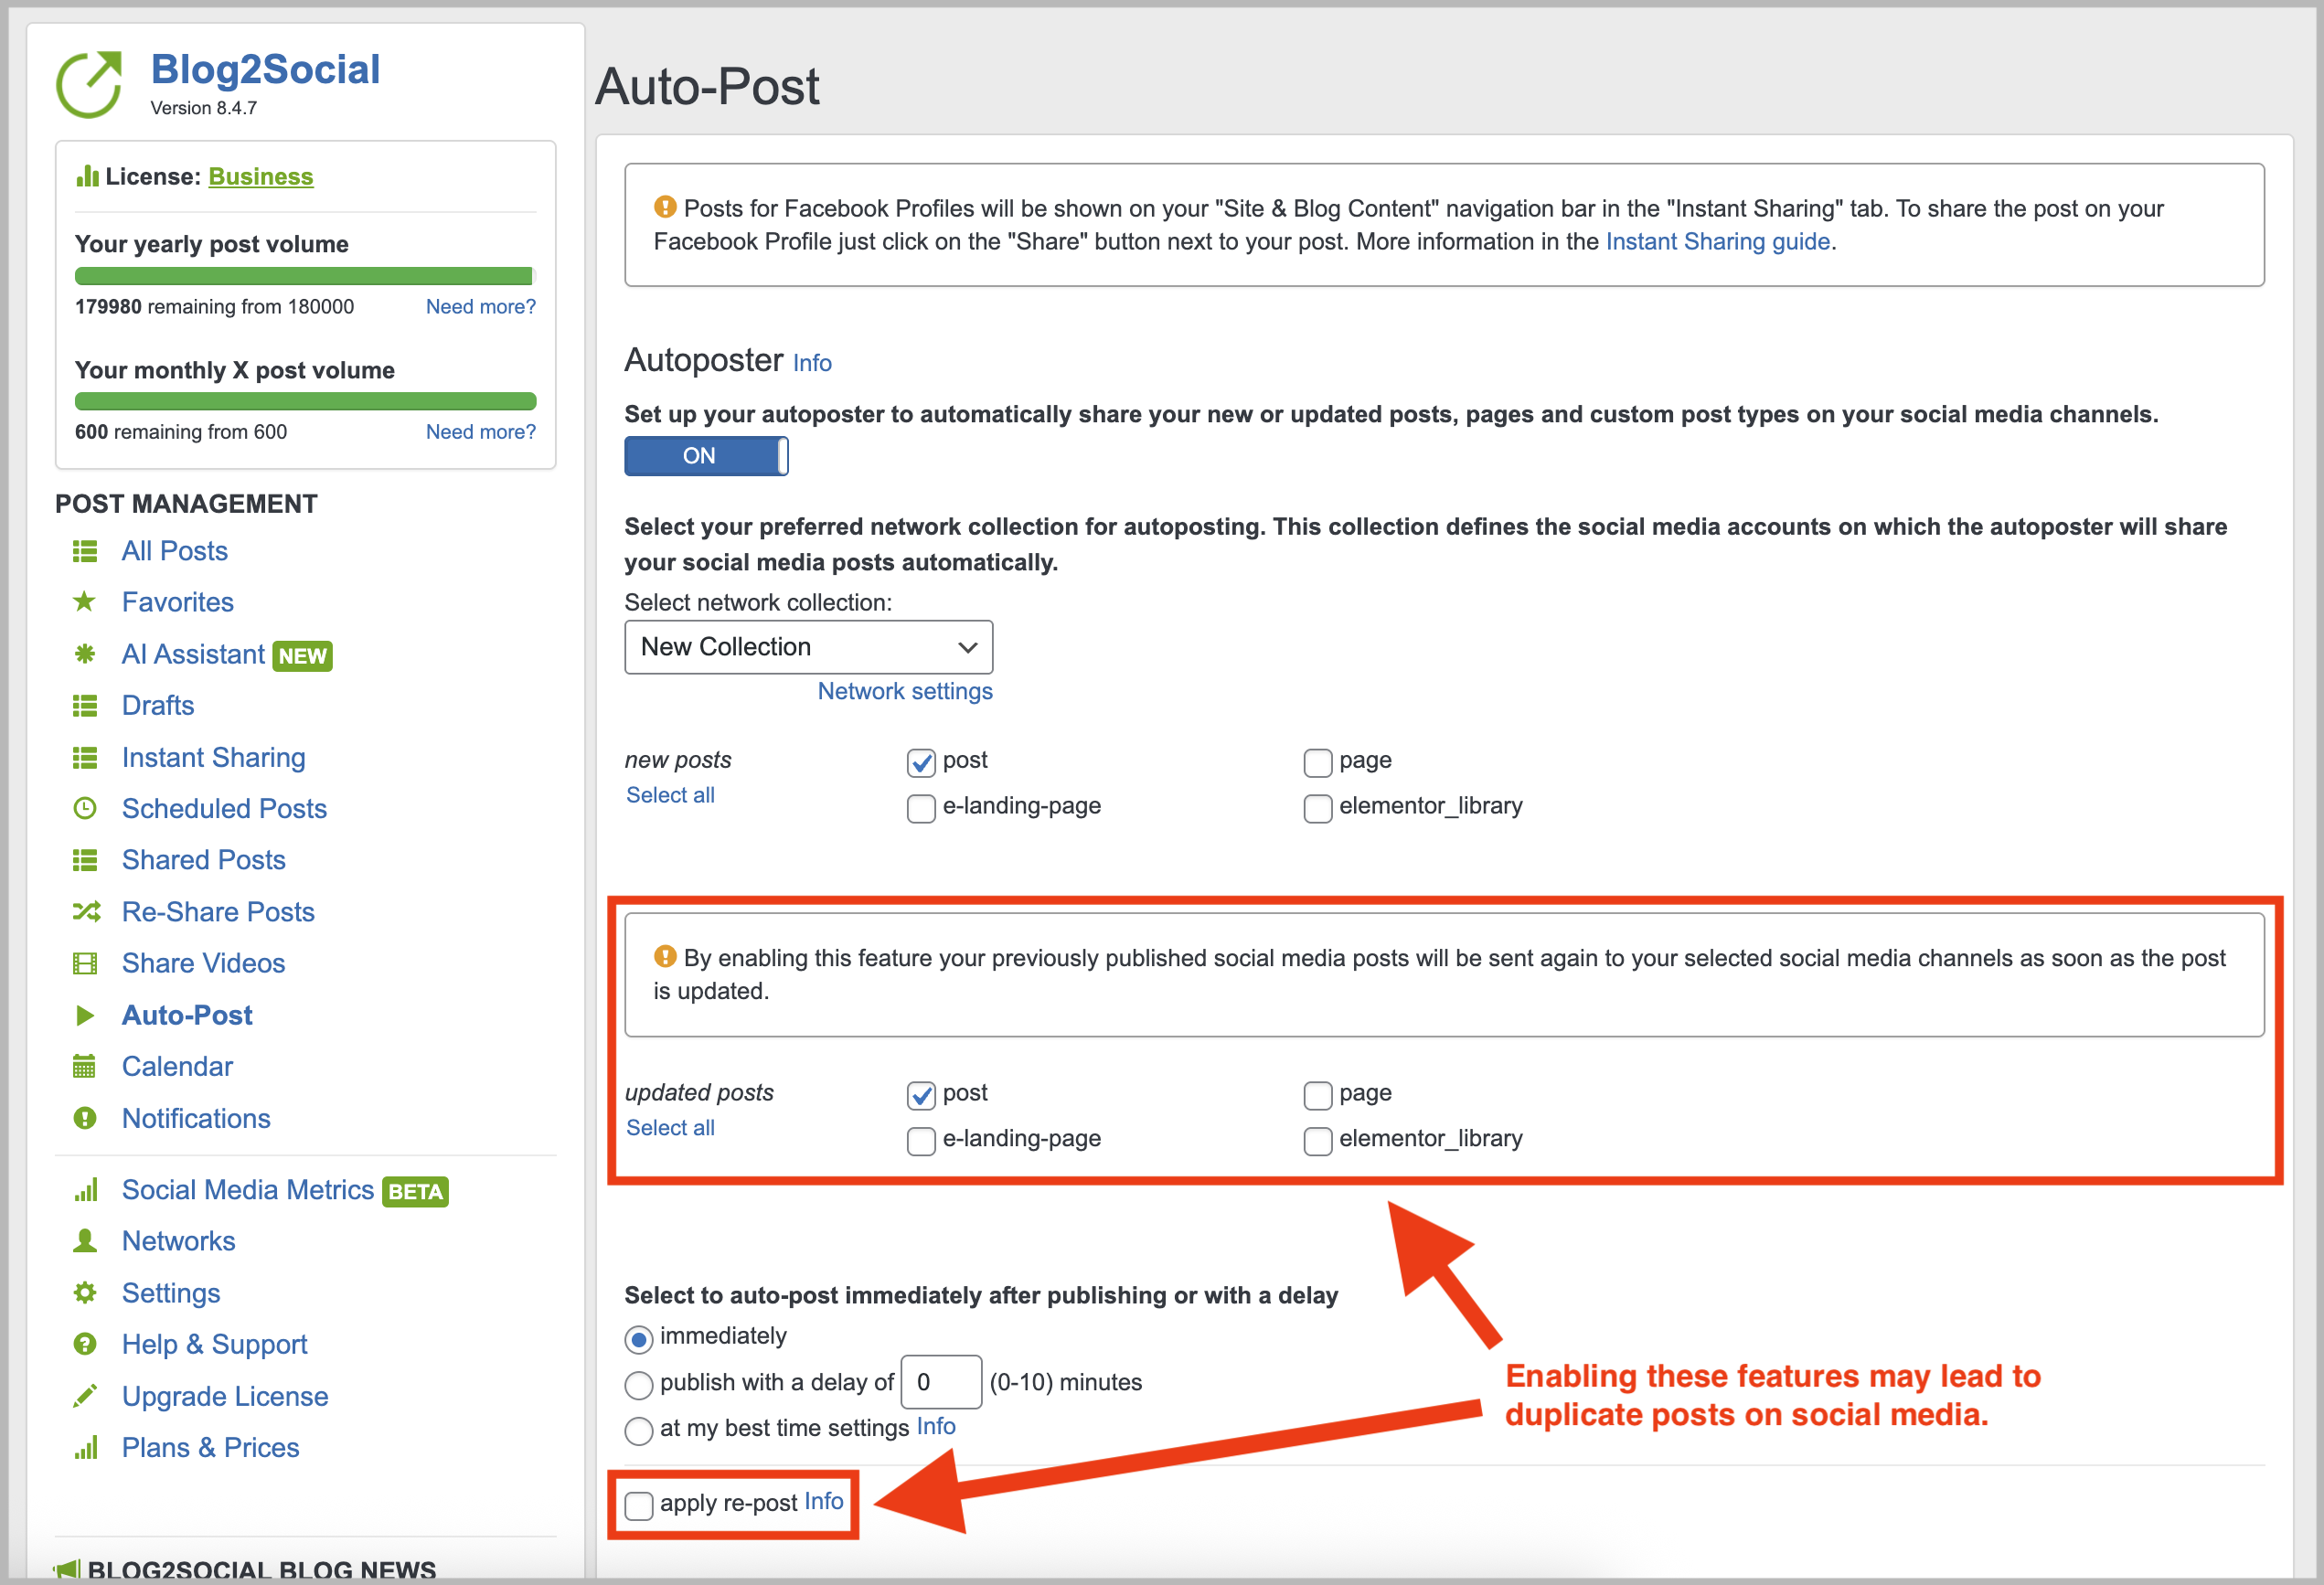Open Networks menu item
Image resolution: width=2324 pixels, height=1585 pixels.
point(179,1241)
